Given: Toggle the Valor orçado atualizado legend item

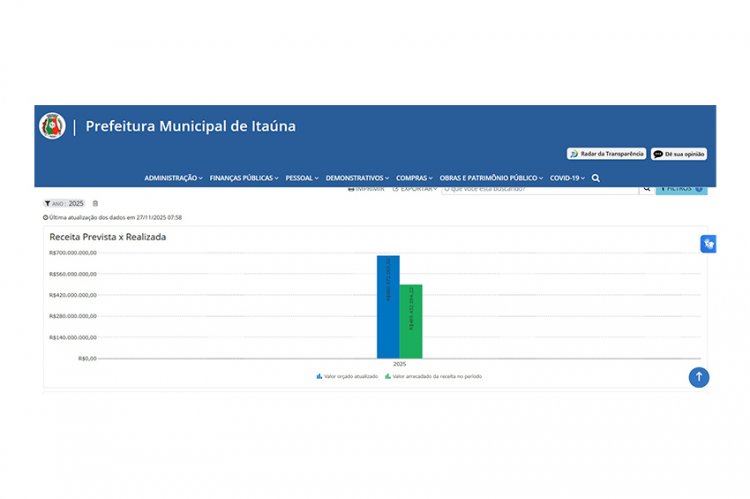Looking at the screenshot, I should (x=347, y=377).
